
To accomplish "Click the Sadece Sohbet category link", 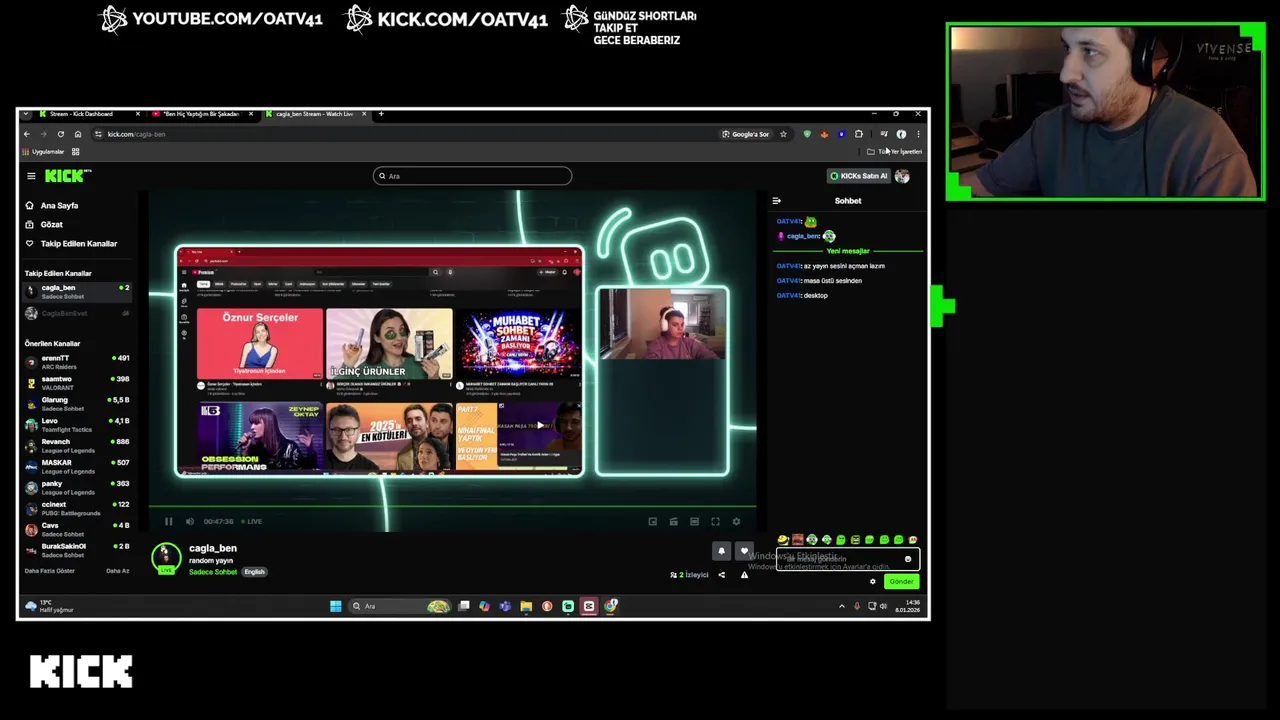I will (213, 572).
